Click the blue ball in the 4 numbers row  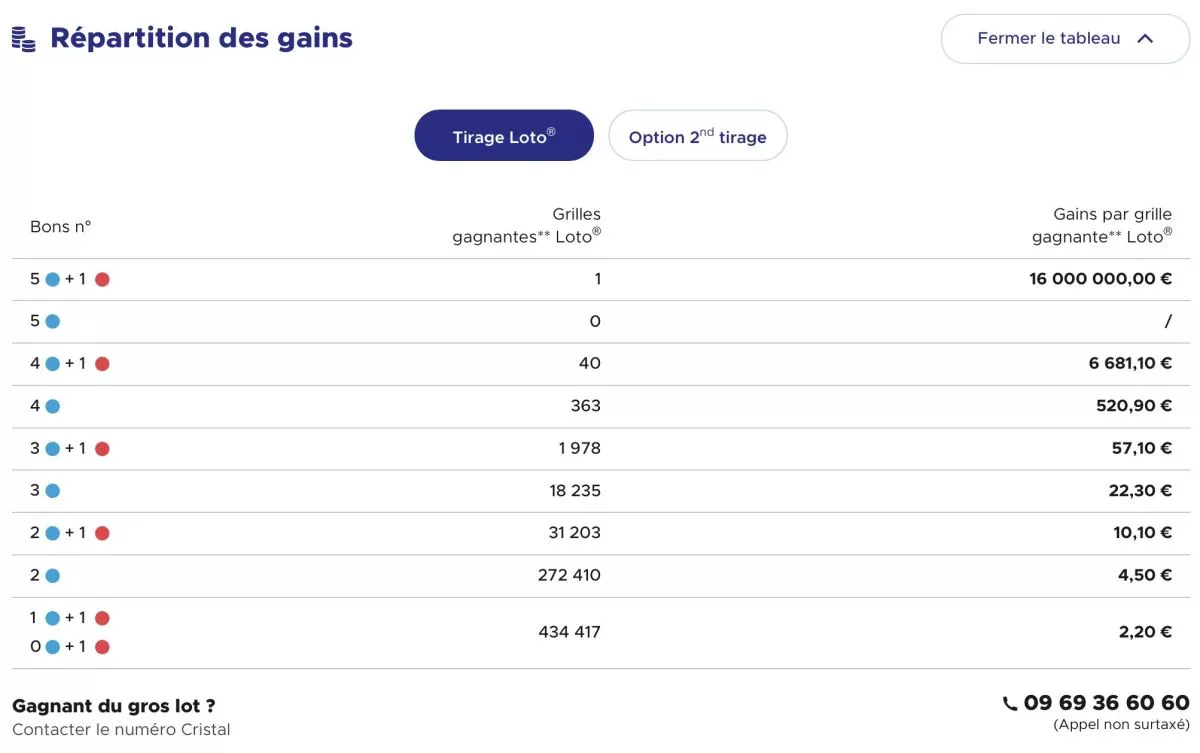tap(53, 407)
